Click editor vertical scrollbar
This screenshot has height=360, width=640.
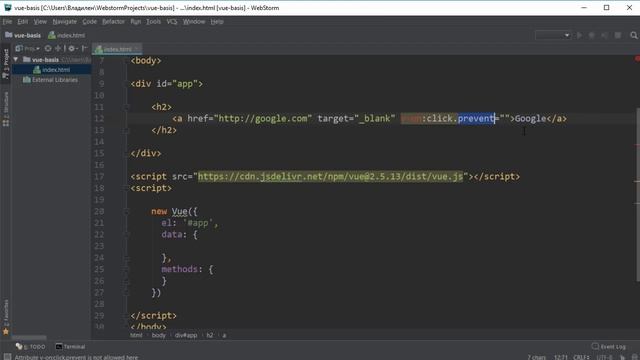click(x=638, y=194)
